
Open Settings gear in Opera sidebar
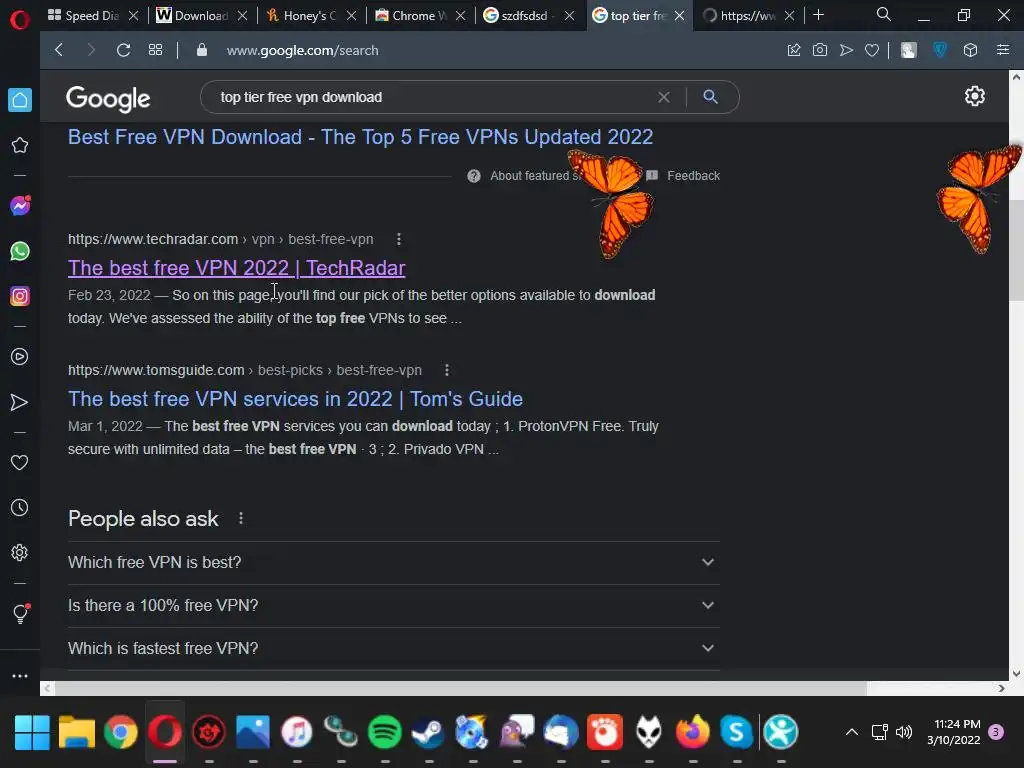tap(20, 552)
